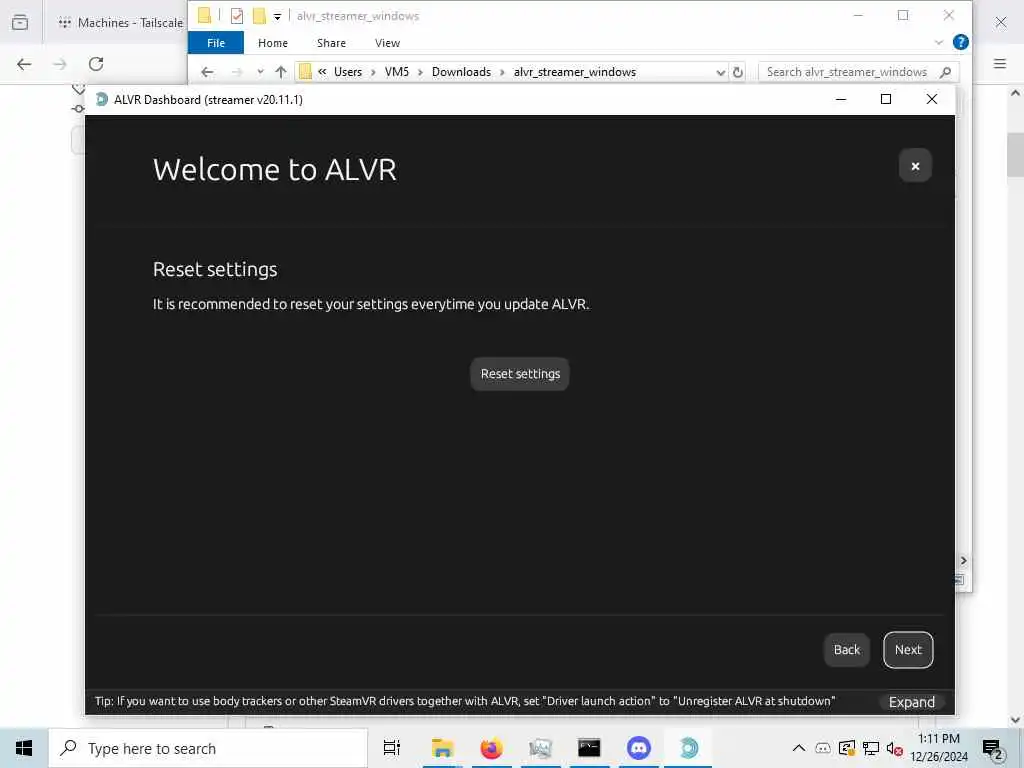Click the ALVR logo in title bar
This screenshot has height=768, width=1024.
coord(102,99)
